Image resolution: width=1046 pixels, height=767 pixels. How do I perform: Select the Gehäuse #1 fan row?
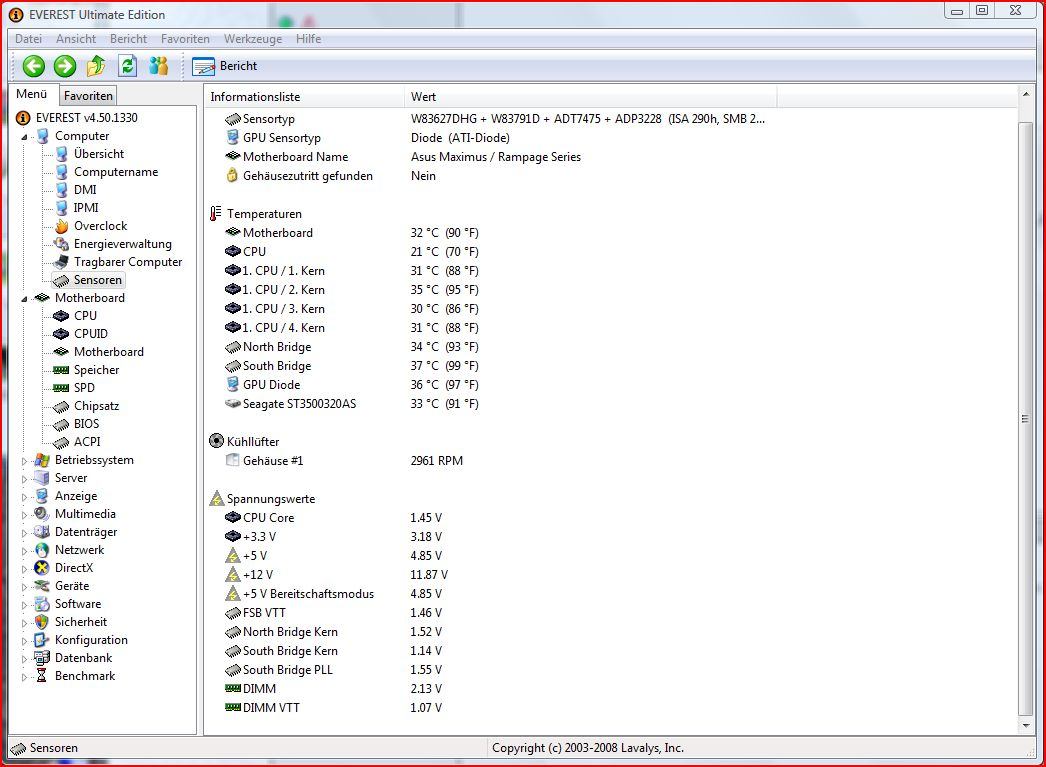(344, 461)
